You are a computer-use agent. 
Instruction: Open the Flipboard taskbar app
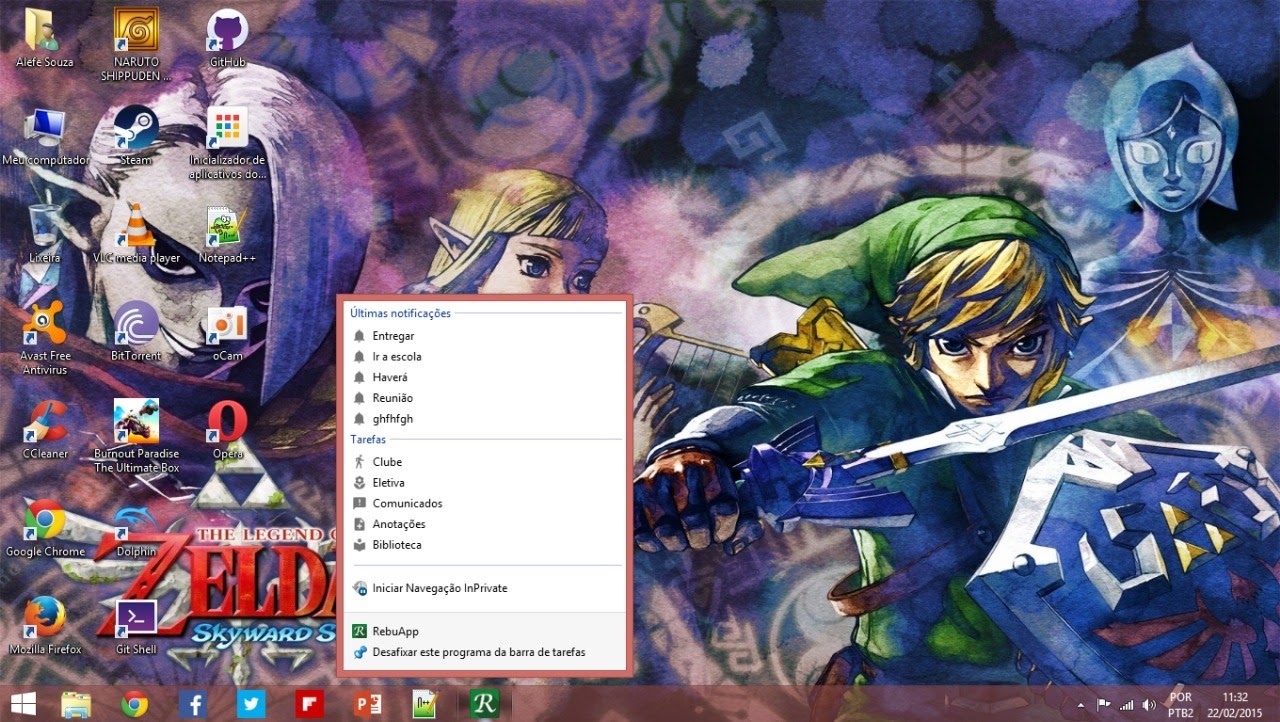(x=309, y=704)
